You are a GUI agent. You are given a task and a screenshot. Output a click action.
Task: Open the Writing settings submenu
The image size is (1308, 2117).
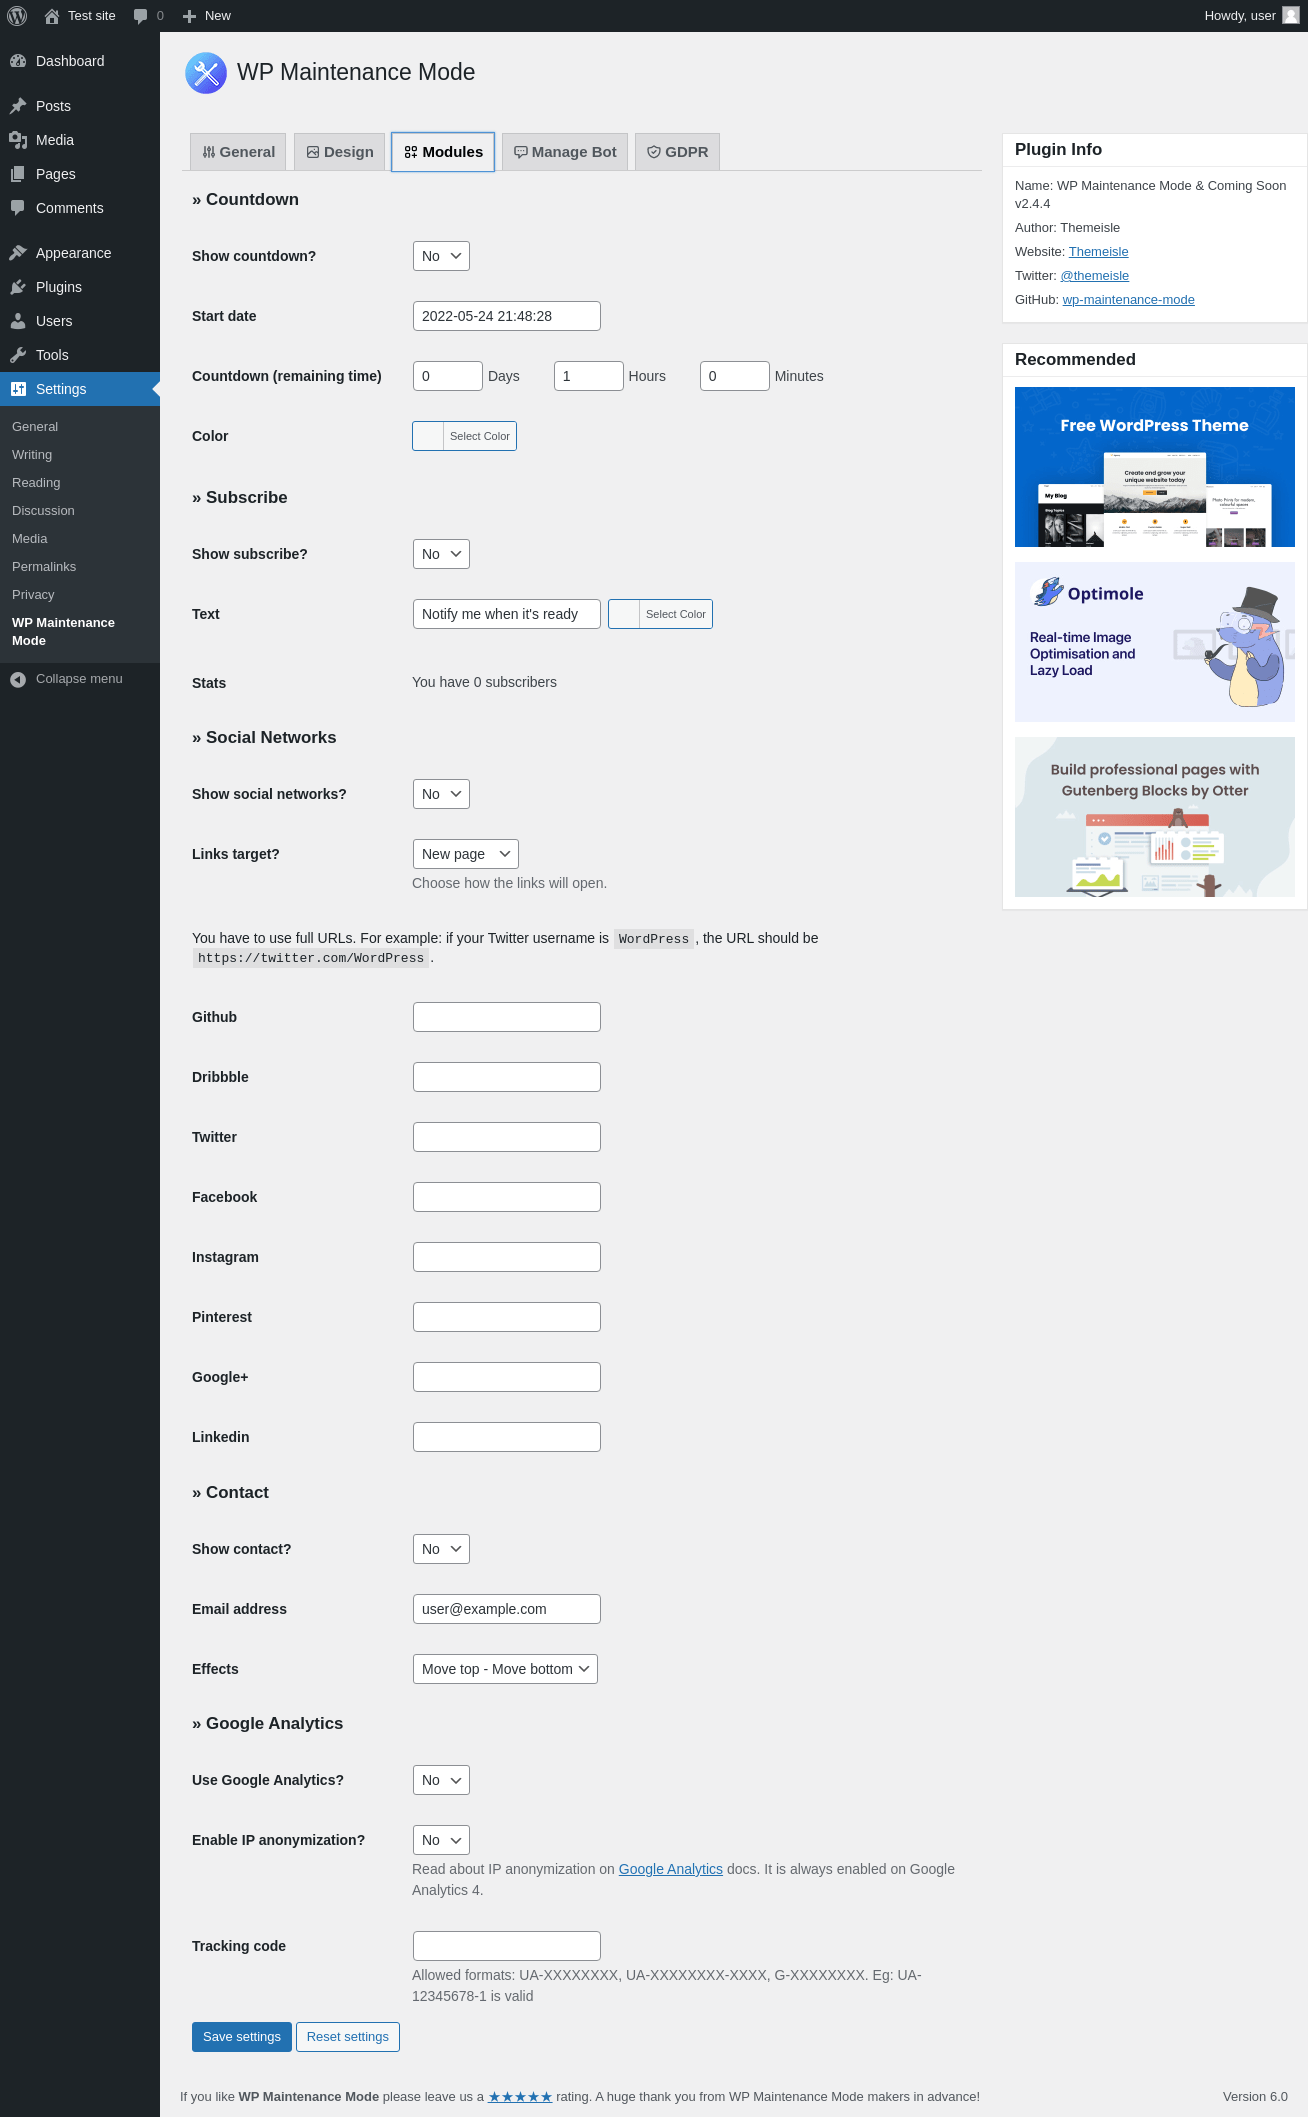[x=32, y=455]
